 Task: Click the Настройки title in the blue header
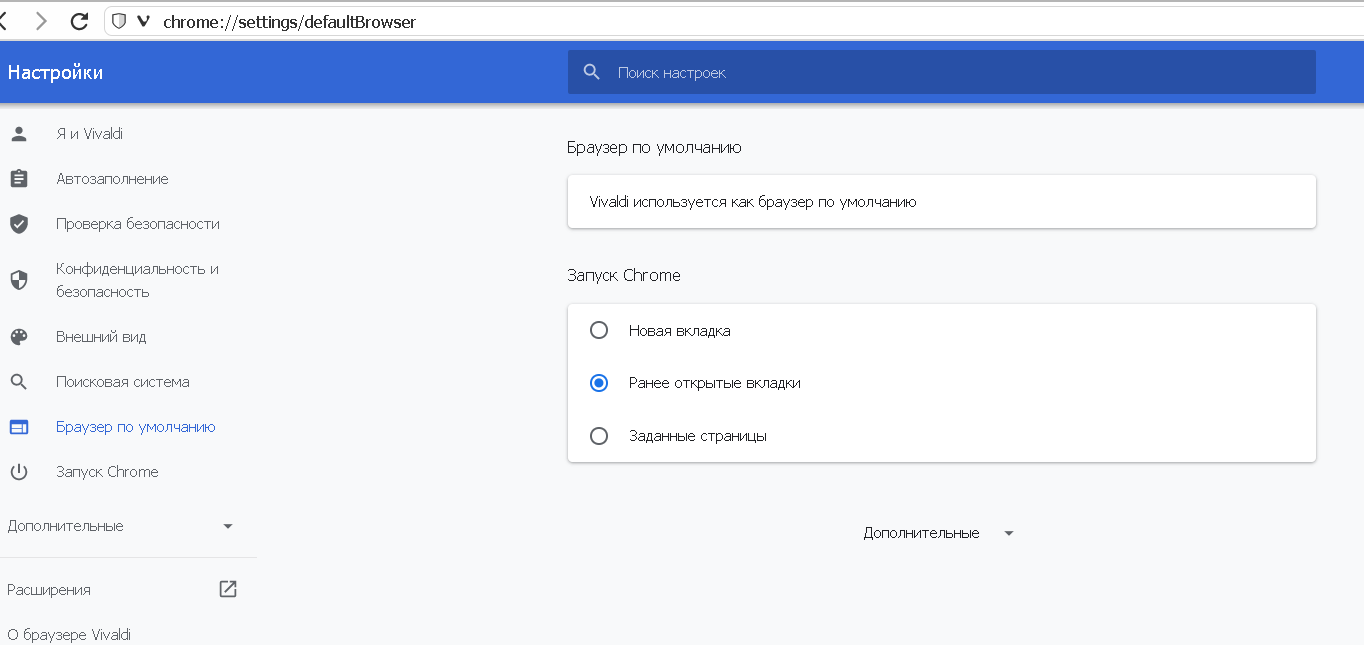point(55,73)
